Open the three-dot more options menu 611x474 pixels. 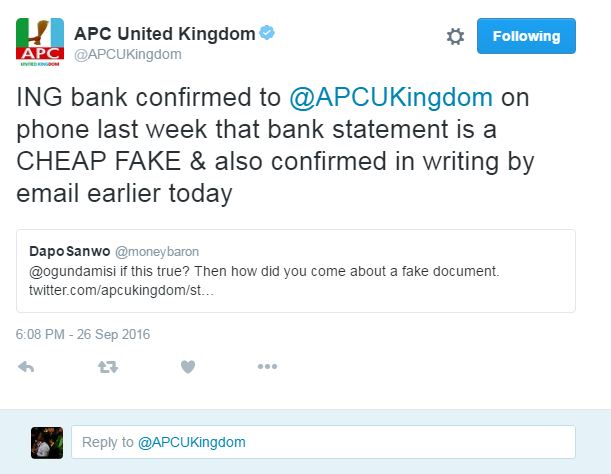266,367
